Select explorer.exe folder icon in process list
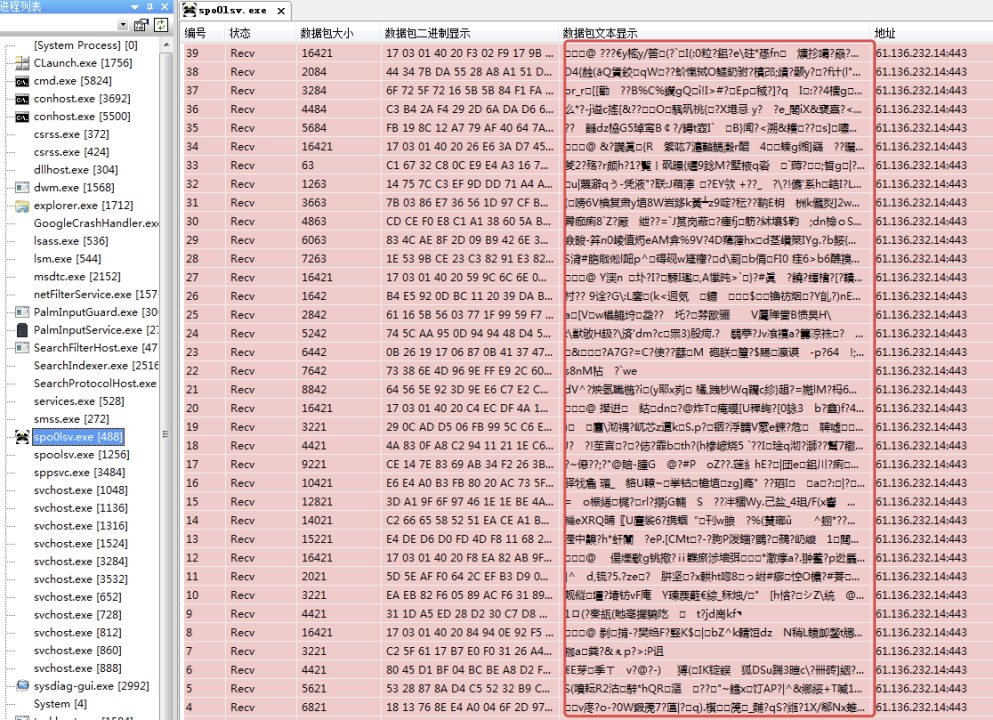 22,206
